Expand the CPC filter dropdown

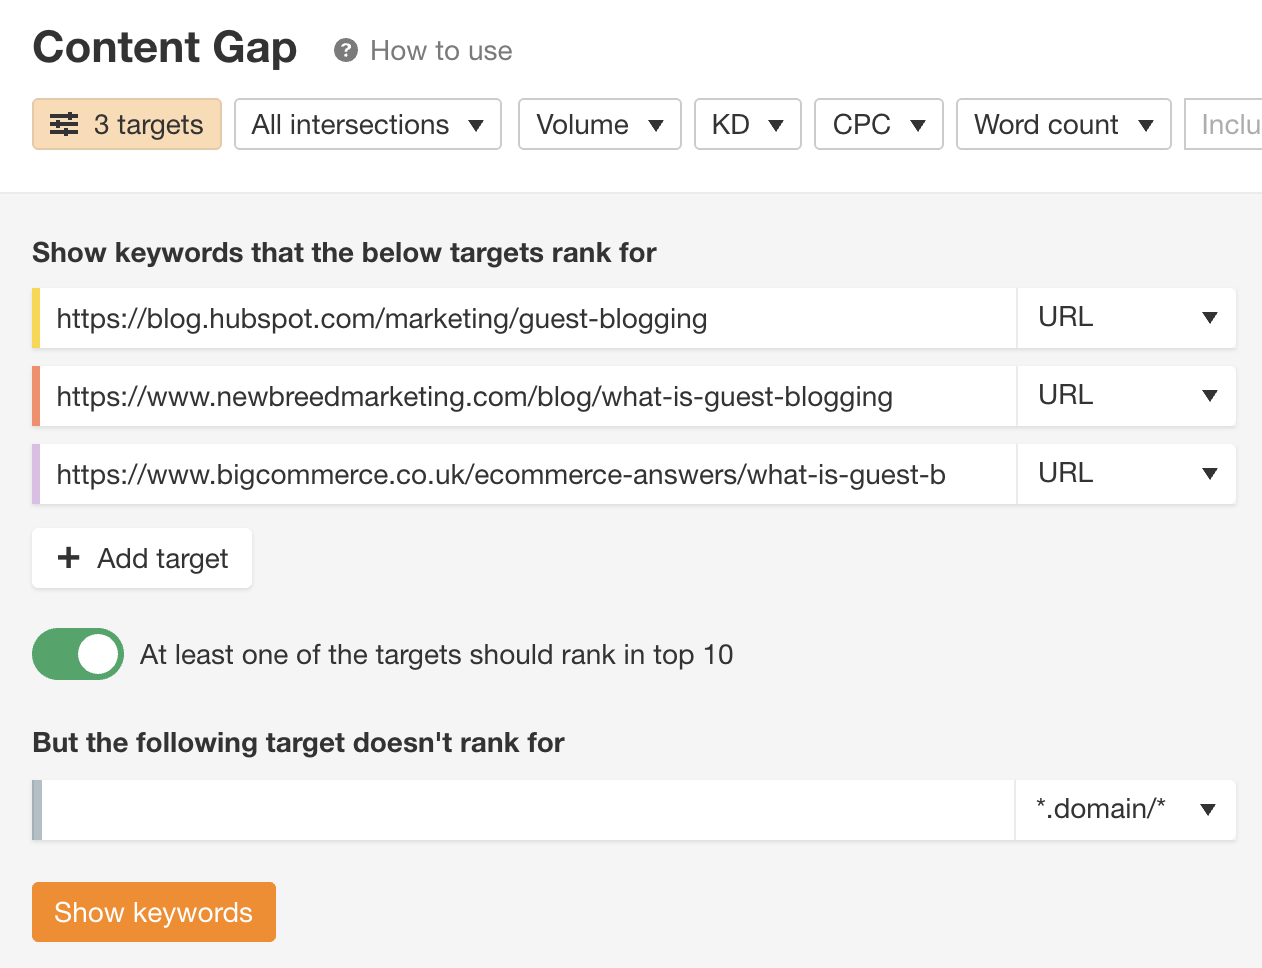[x=878, y=124]
